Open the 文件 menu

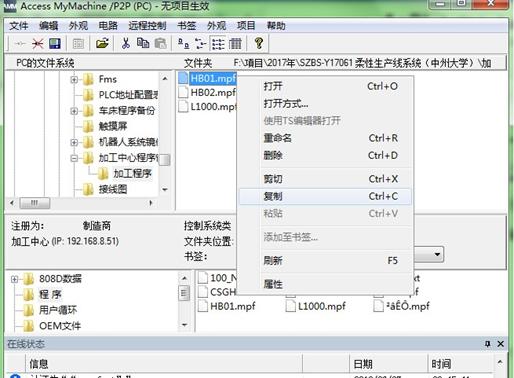tap(19, 26)
